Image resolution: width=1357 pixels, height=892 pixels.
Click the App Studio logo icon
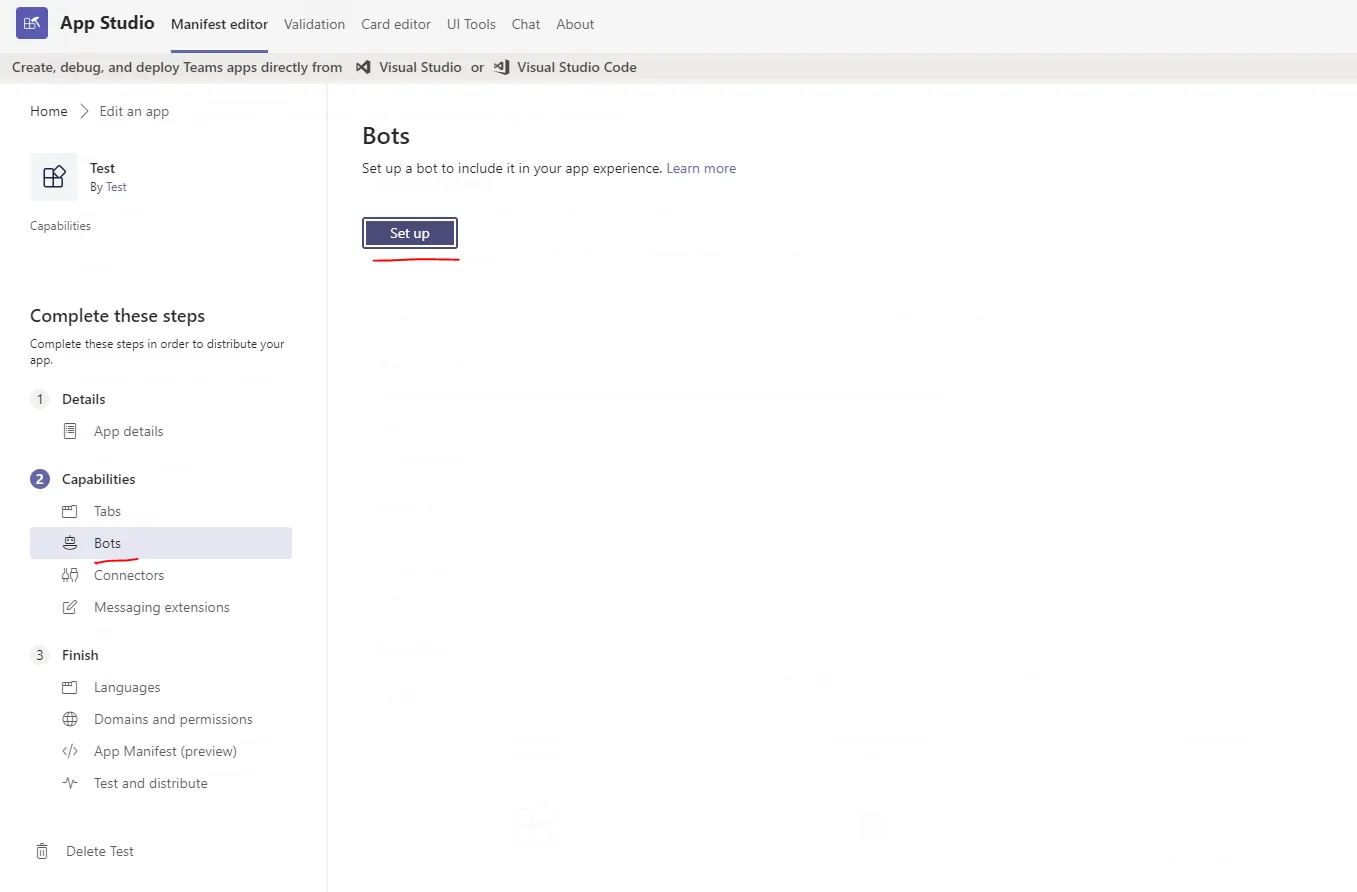coord(32,23)
